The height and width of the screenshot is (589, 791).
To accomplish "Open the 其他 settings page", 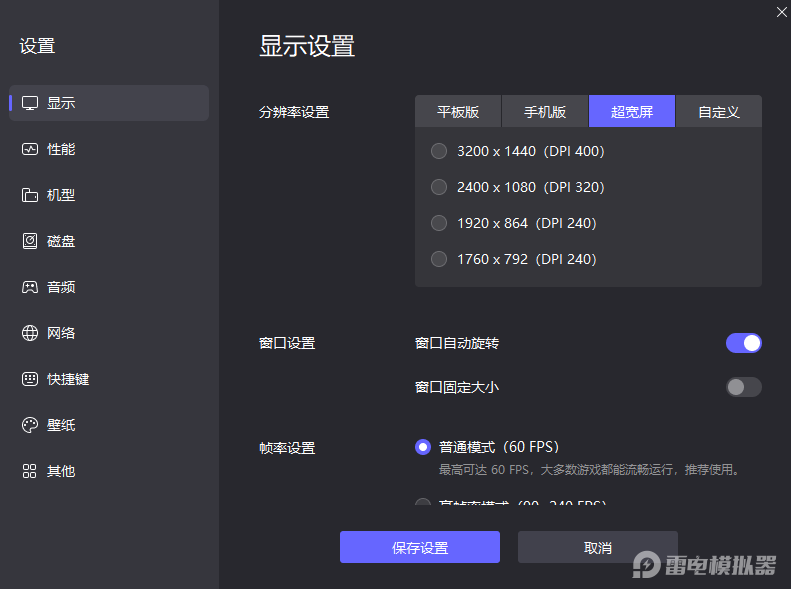I will pos(109,471).
